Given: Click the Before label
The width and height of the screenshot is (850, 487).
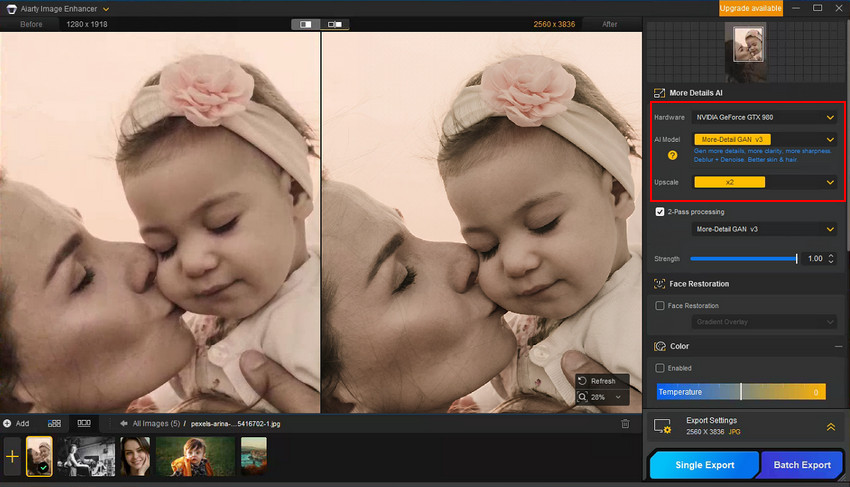Looking at the screenshot, I should click(31, 24).
